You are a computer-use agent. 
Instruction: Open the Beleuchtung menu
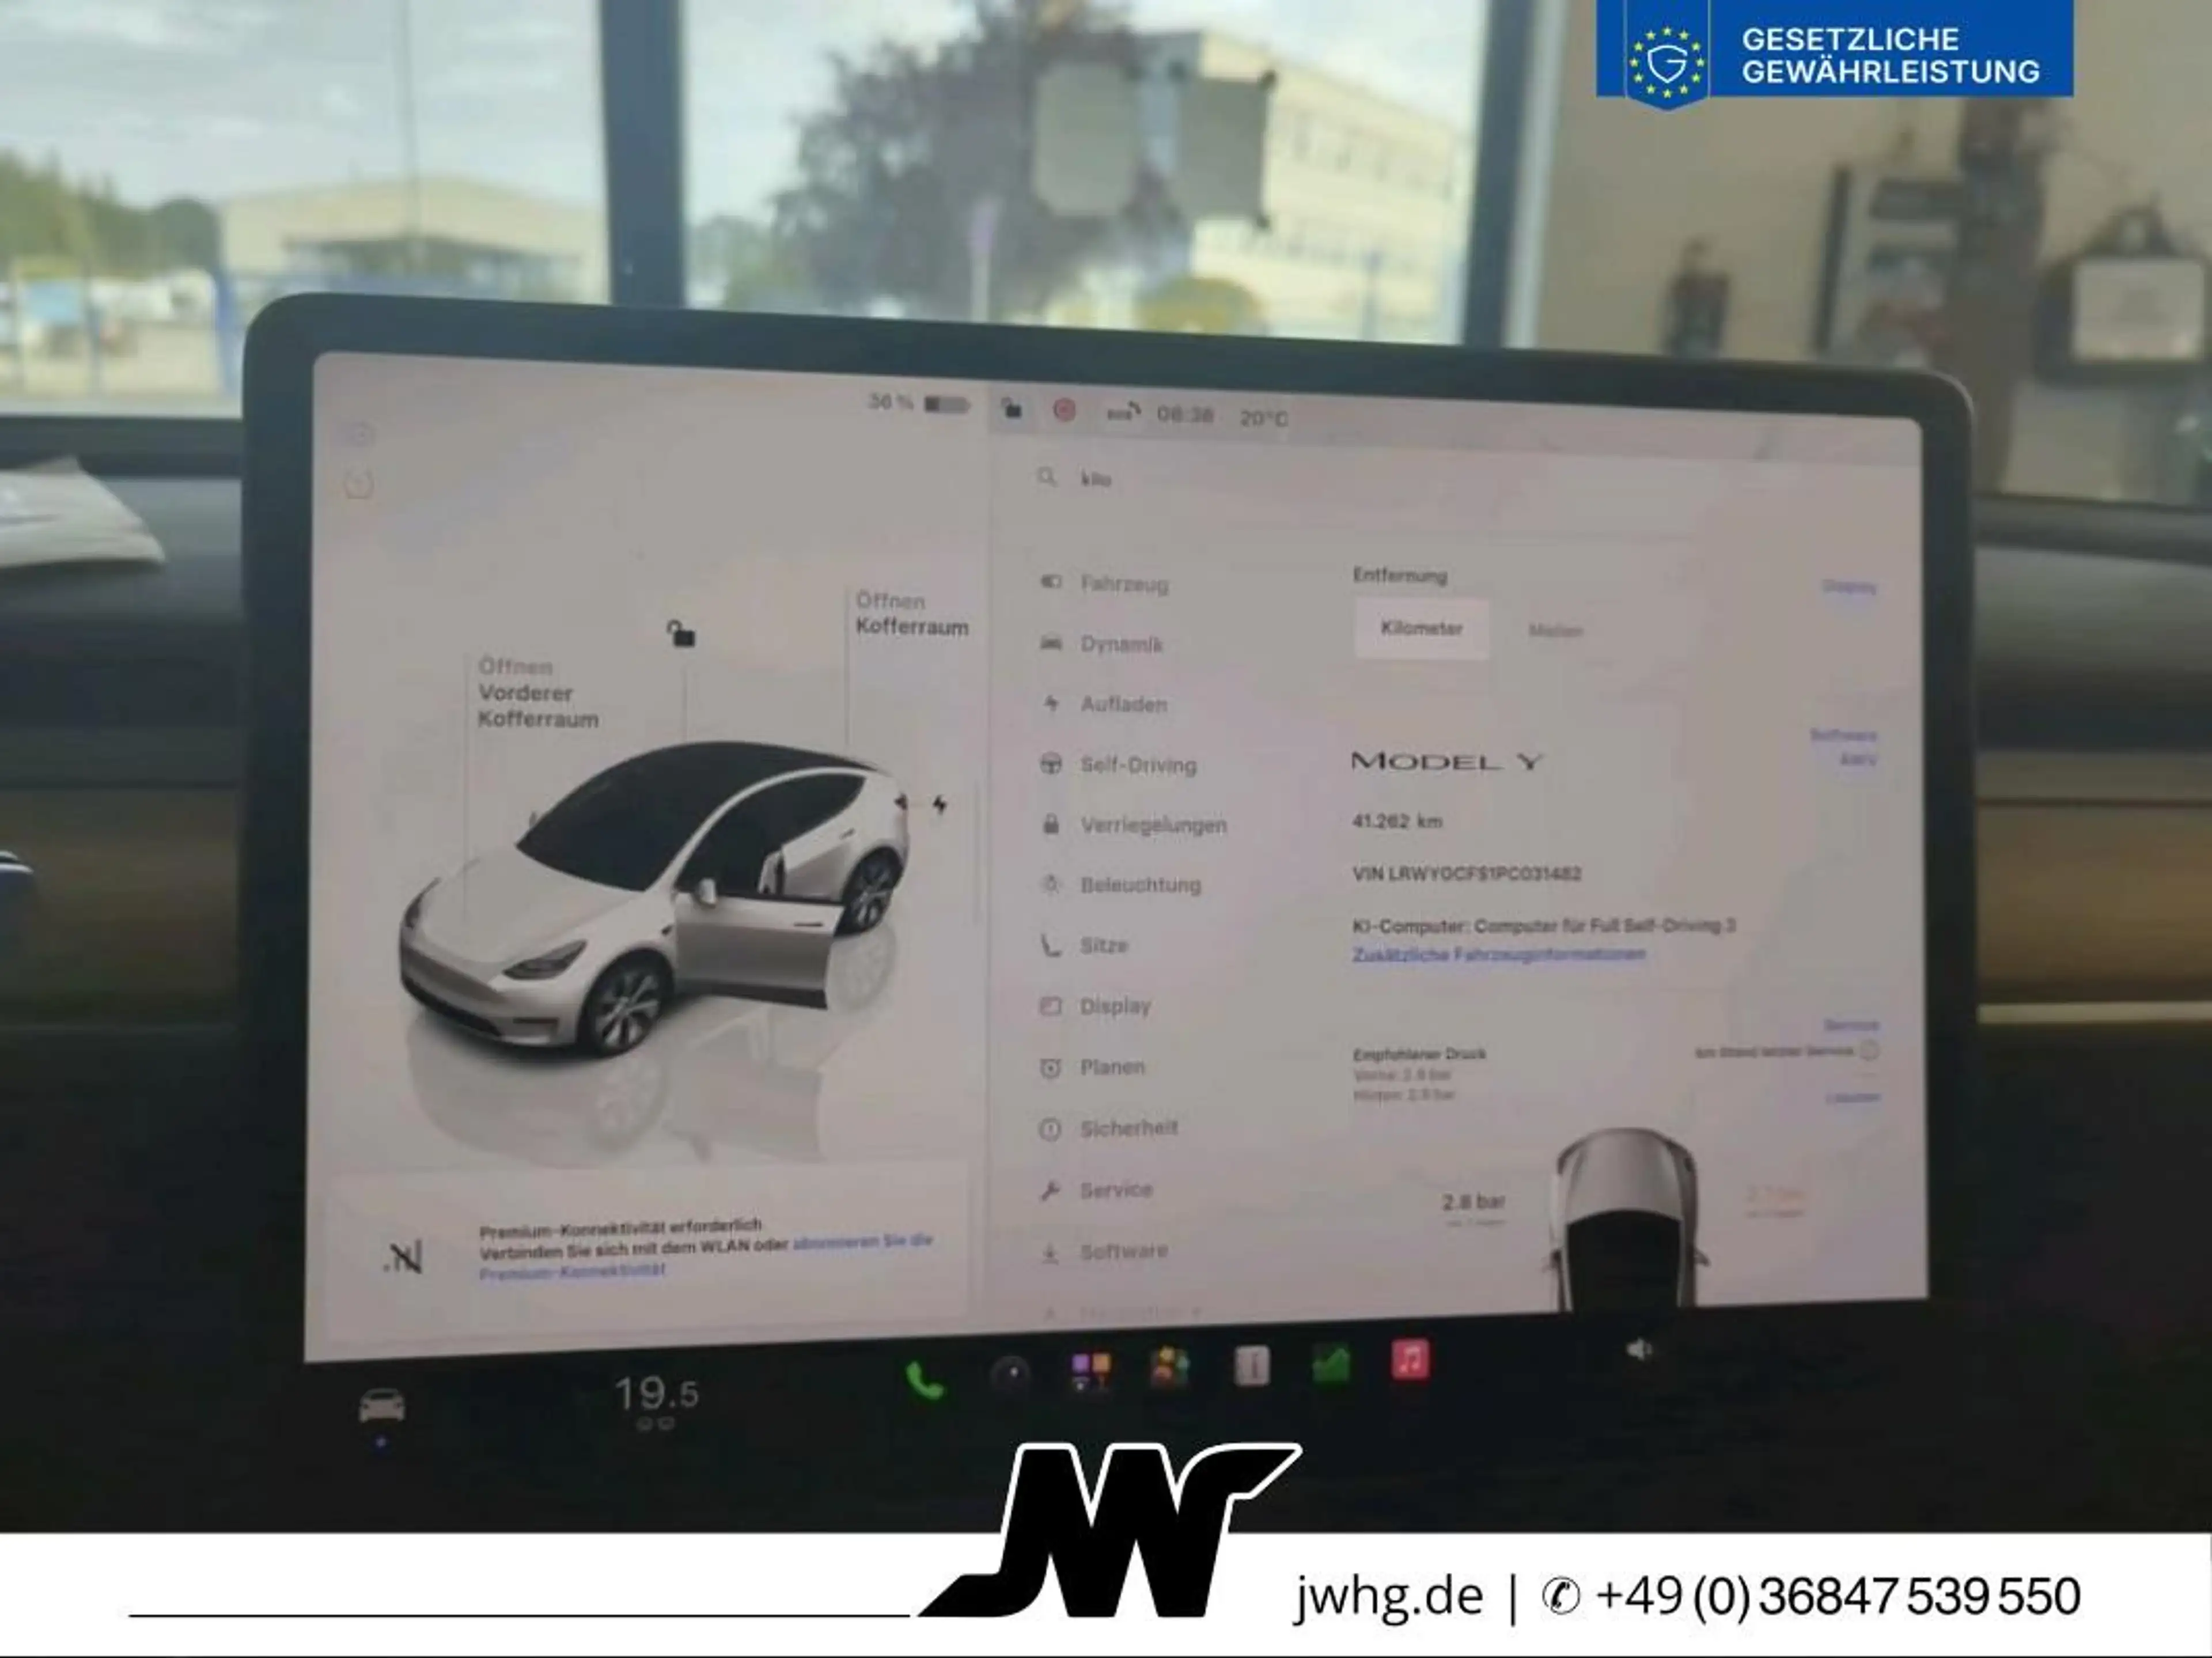(1121, 885)
